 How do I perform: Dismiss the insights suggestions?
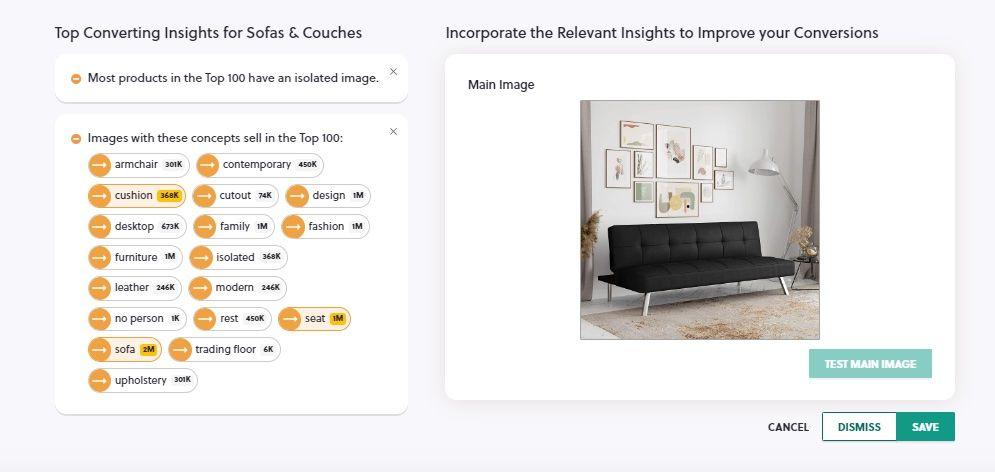click(859, 427)
